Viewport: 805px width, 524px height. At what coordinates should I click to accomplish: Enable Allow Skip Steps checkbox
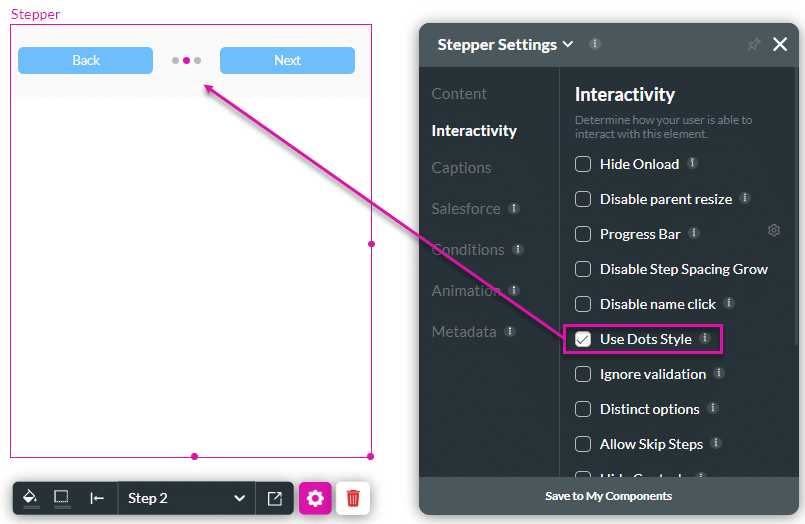[583, 444]
